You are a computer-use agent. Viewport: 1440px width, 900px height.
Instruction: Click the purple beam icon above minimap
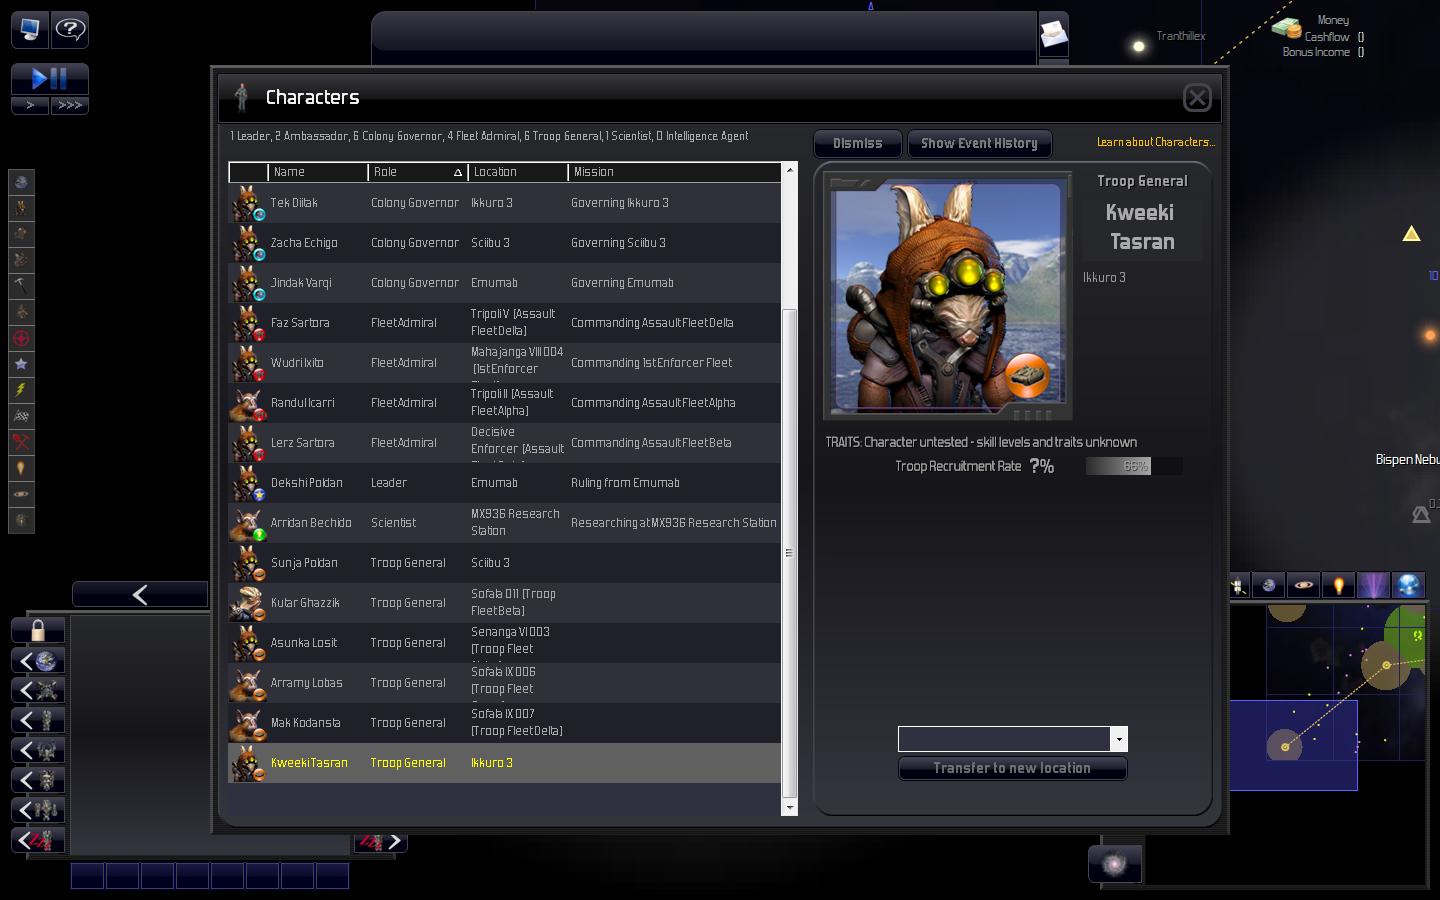1373,586
